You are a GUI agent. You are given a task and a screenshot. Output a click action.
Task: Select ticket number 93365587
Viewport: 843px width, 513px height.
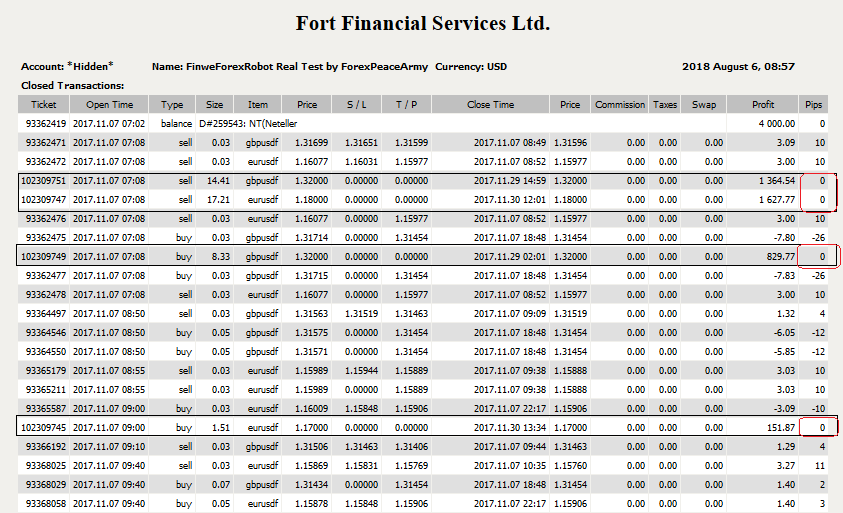point(46,409)
